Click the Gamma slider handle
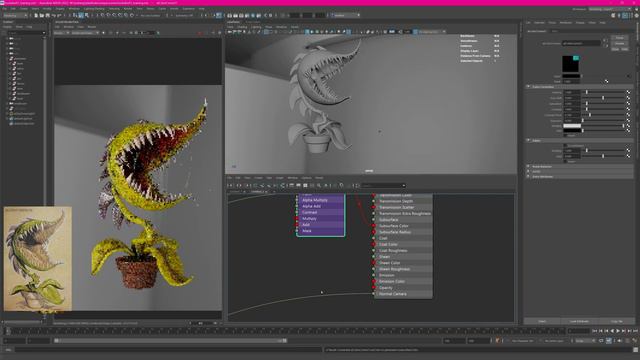Image resolution: width=640 pixels, height=360 pixels. (587, 92)
